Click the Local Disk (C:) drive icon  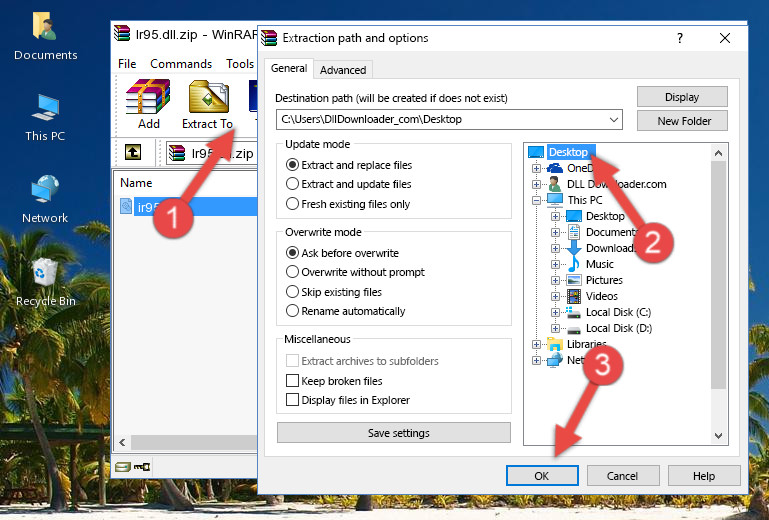tap(573, 312)
